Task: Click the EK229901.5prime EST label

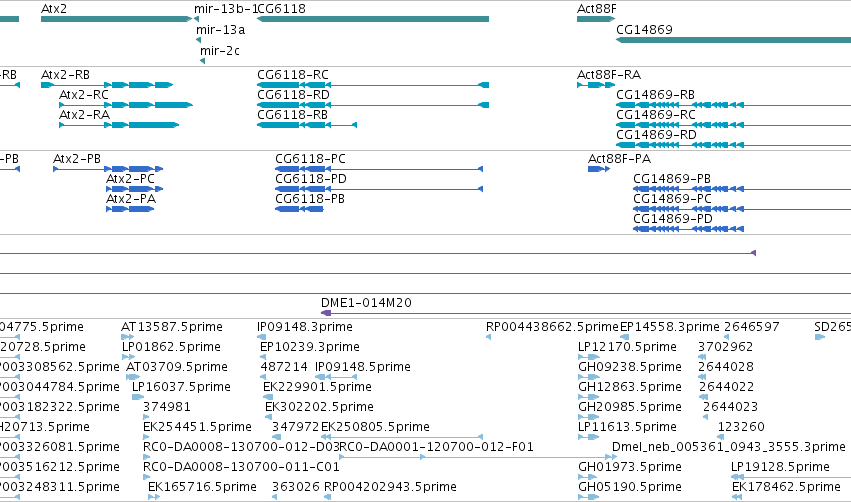Action: tap(317, 387)
